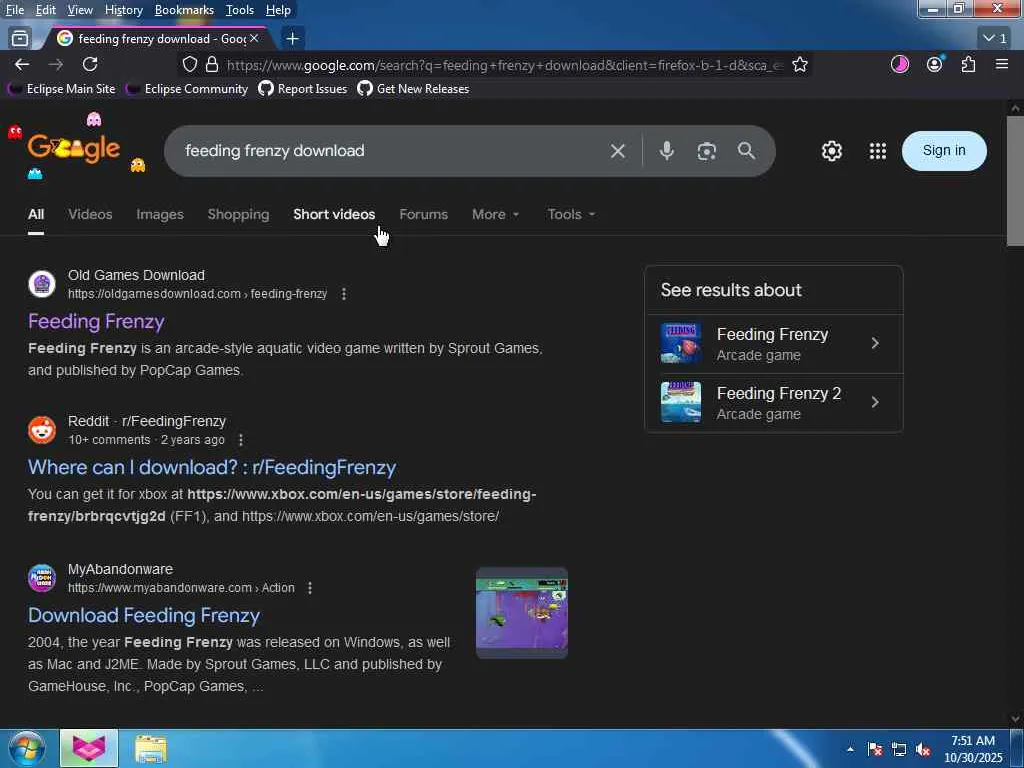
Task: Open Eclipse Main Site bookmark
Action: pyautogui.click(x=61, y=89)
